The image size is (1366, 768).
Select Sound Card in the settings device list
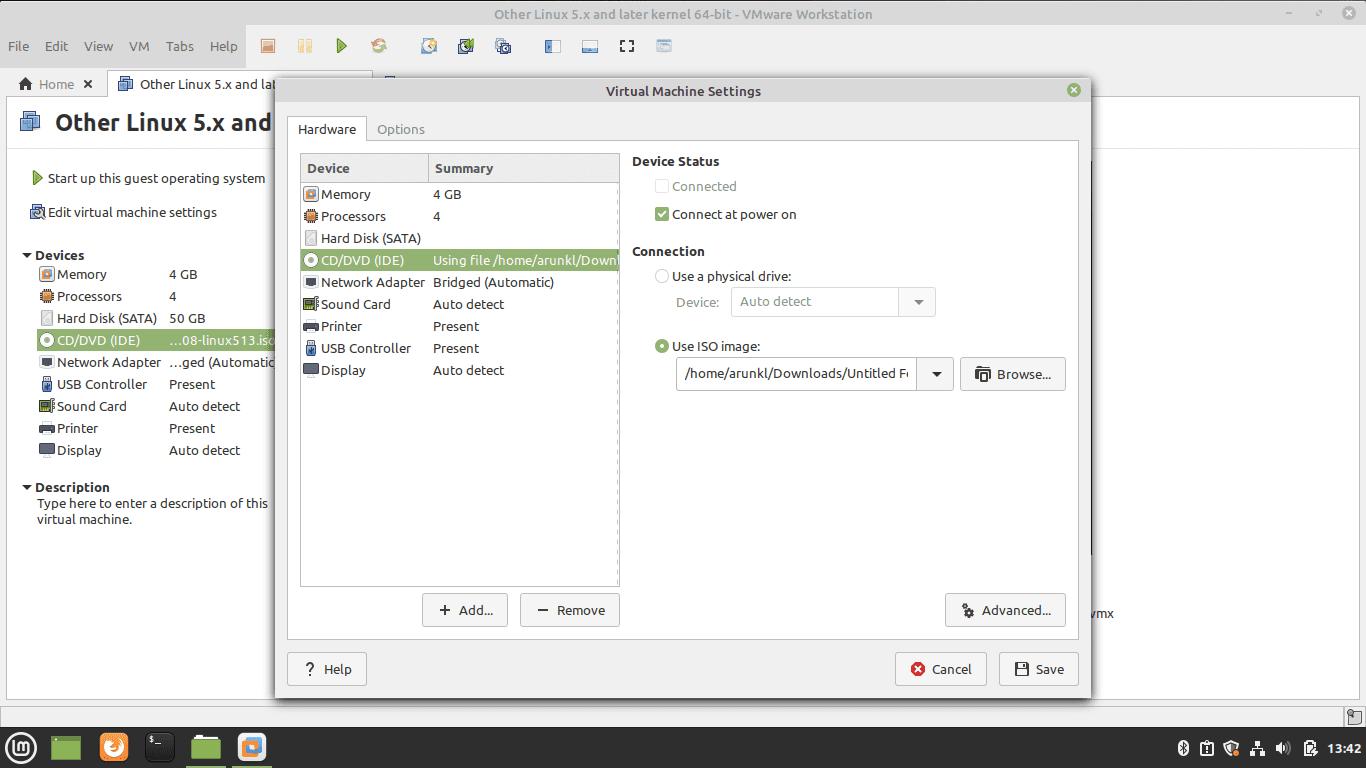[459, 304]
